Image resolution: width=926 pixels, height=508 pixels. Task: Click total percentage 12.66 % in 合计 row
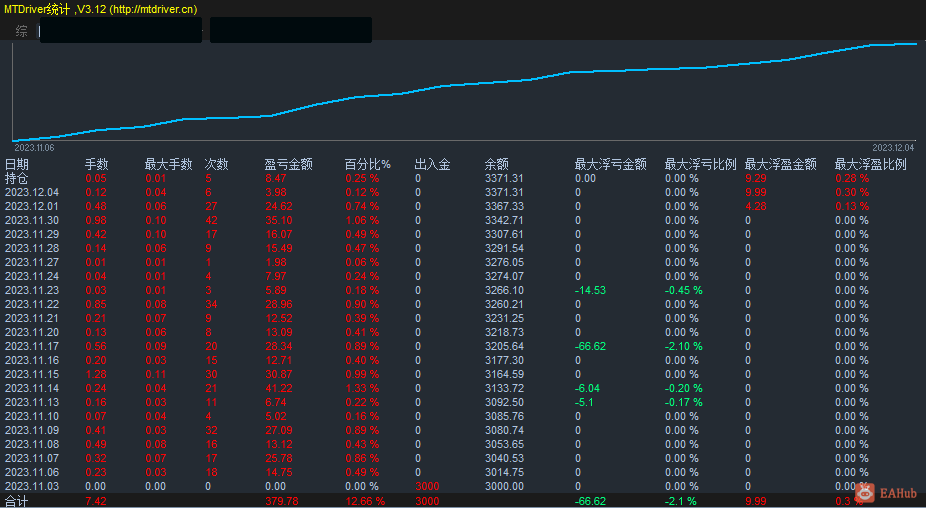click(364, 501)
